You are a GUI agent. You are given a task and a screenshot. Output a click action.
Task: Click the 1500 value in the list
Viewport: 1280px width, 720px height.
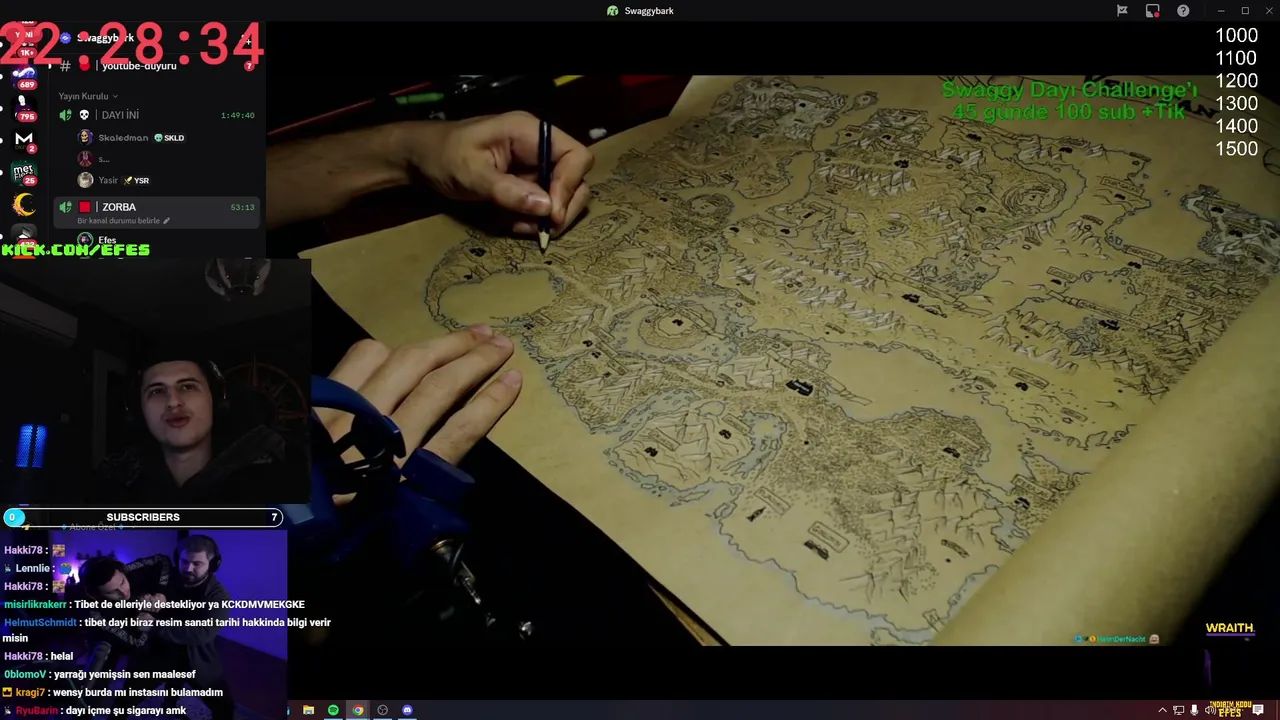[x=1236, y=148]
